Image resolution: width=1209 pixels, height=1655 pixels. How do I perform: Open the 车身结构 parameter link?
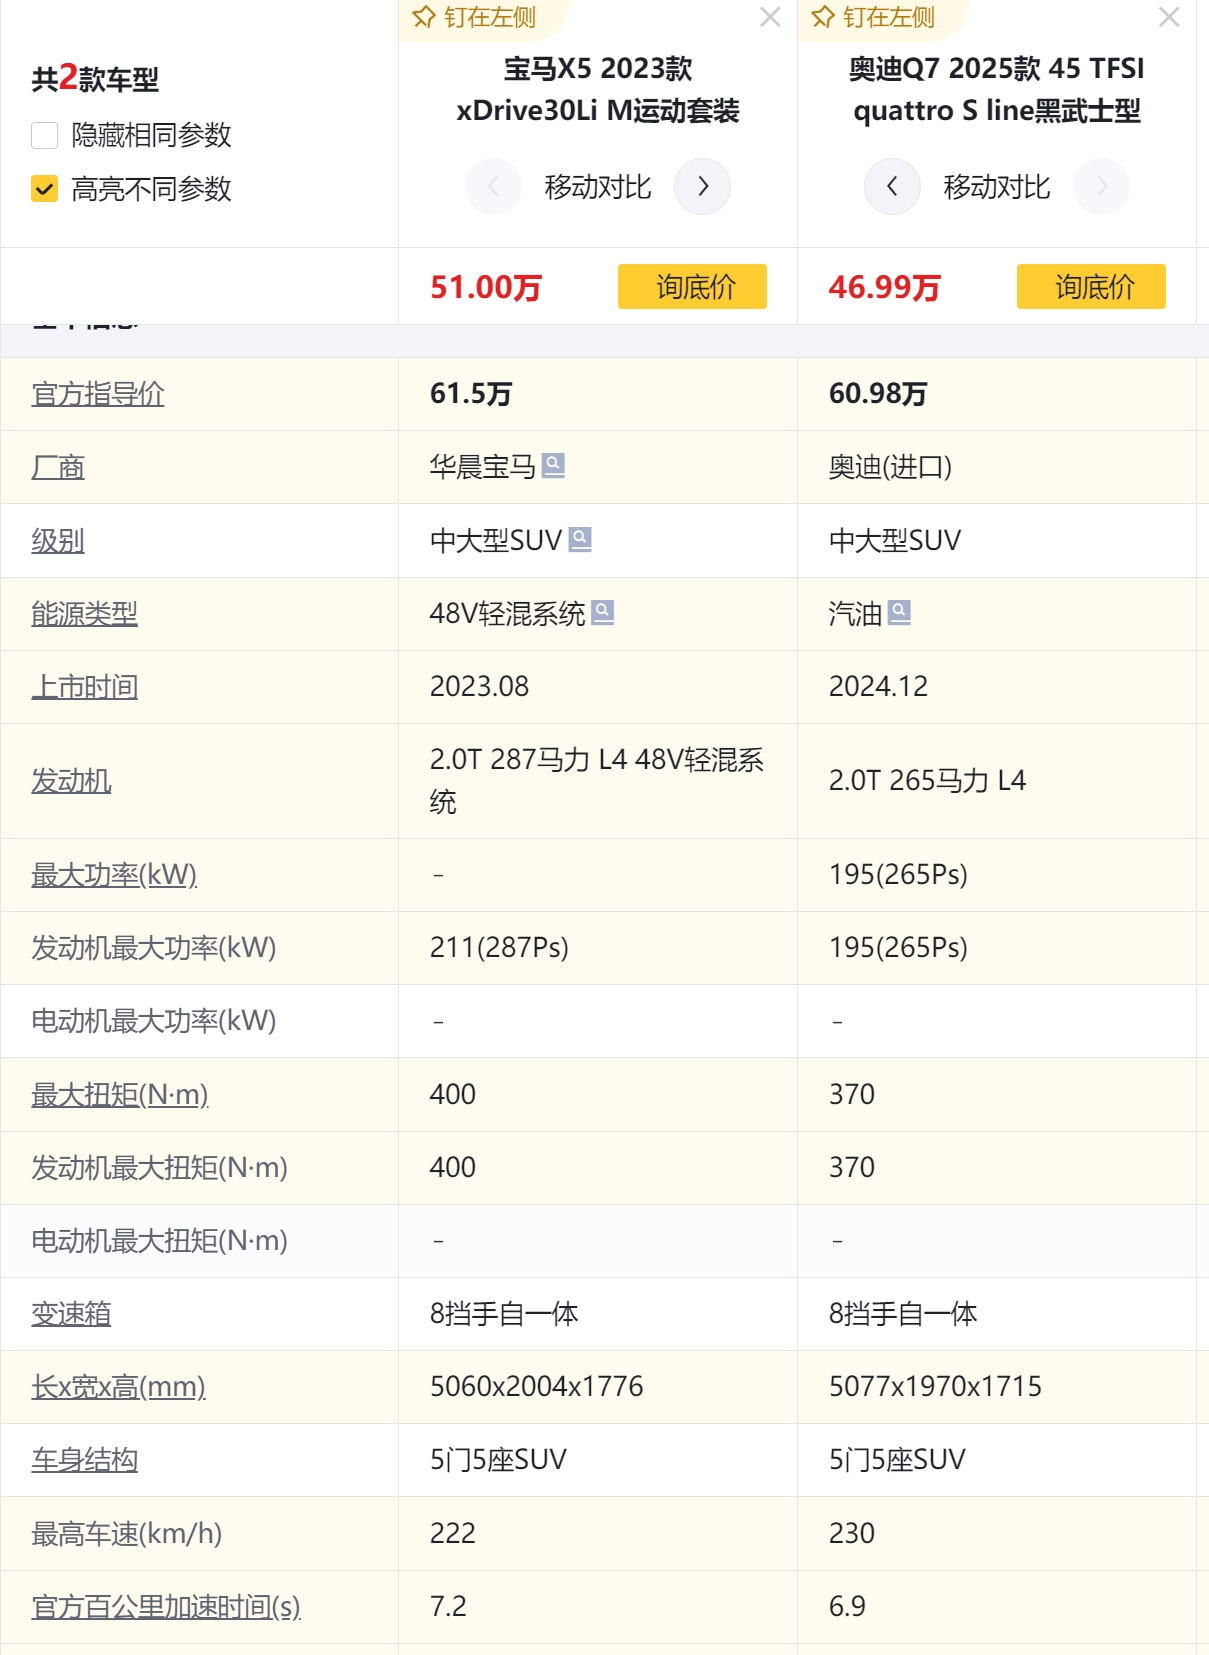(84, 1460)
